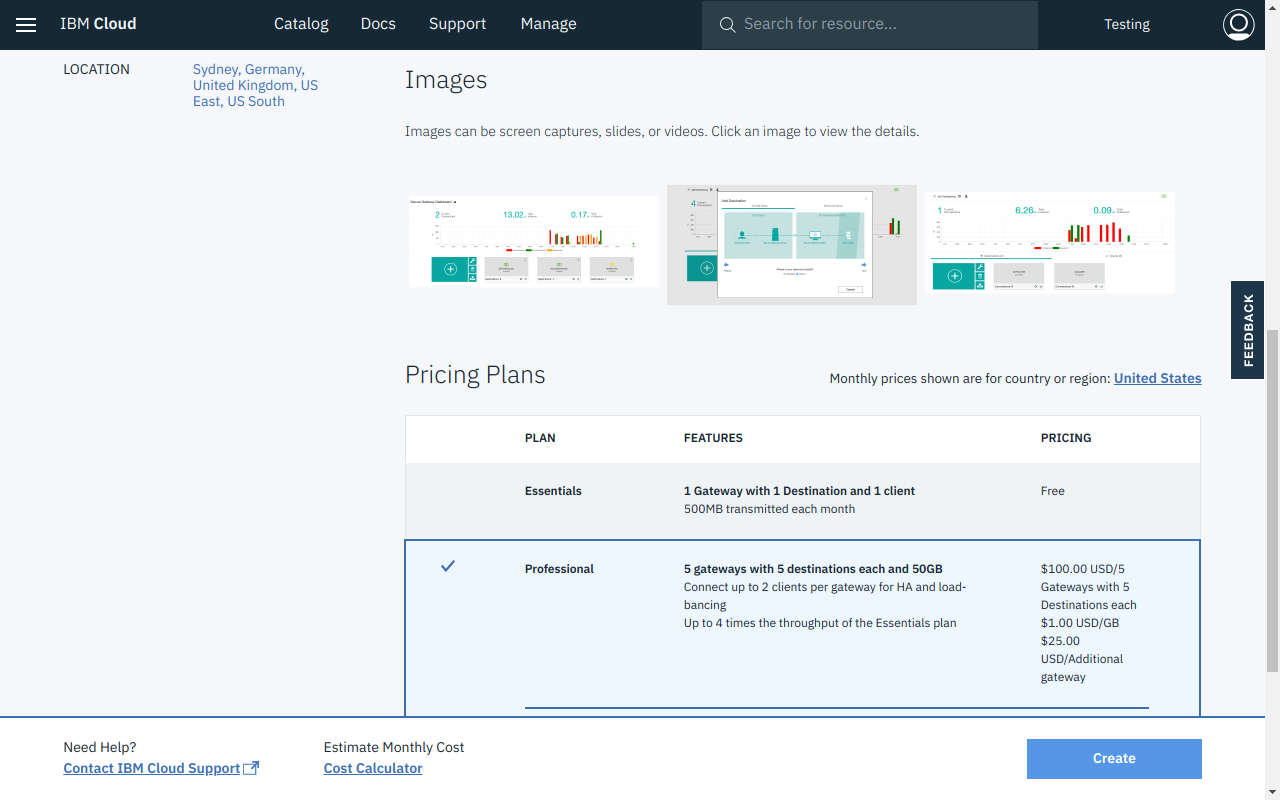Open the Testing account switcher
Screen dimensions: 1280x800
(1127, 24)
